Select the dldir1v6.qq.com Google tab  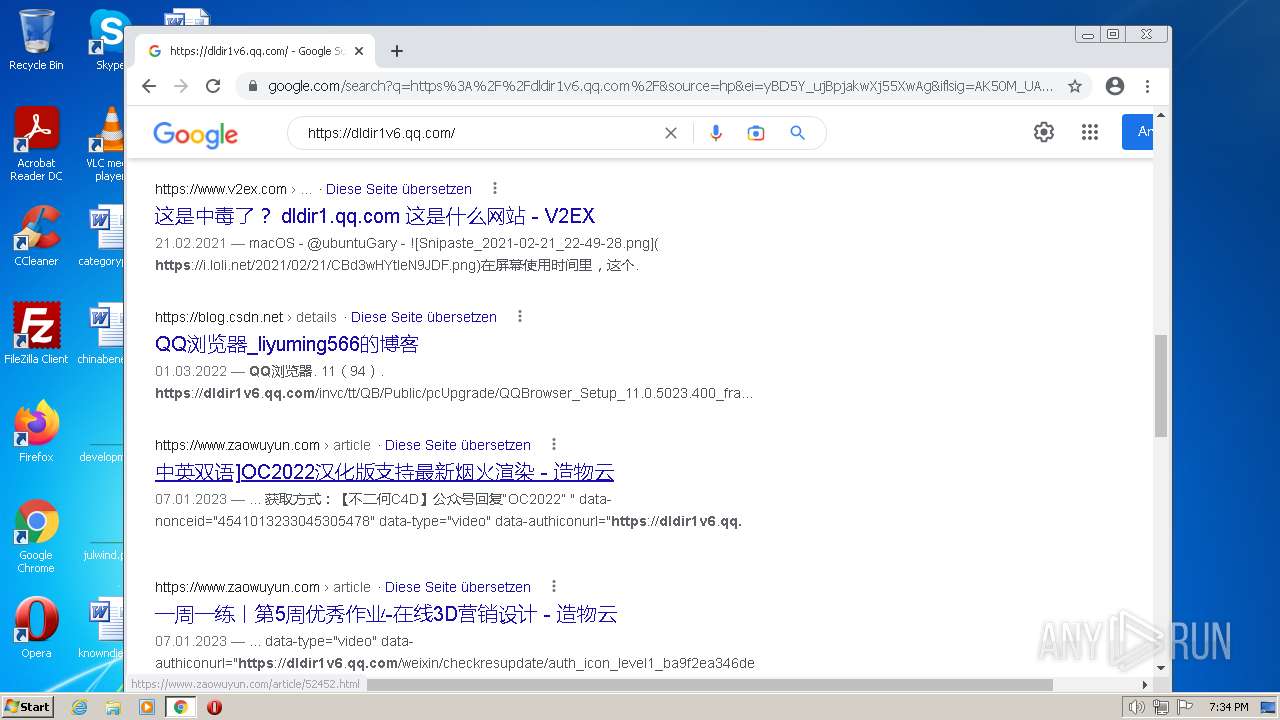[x=255, y=51]
